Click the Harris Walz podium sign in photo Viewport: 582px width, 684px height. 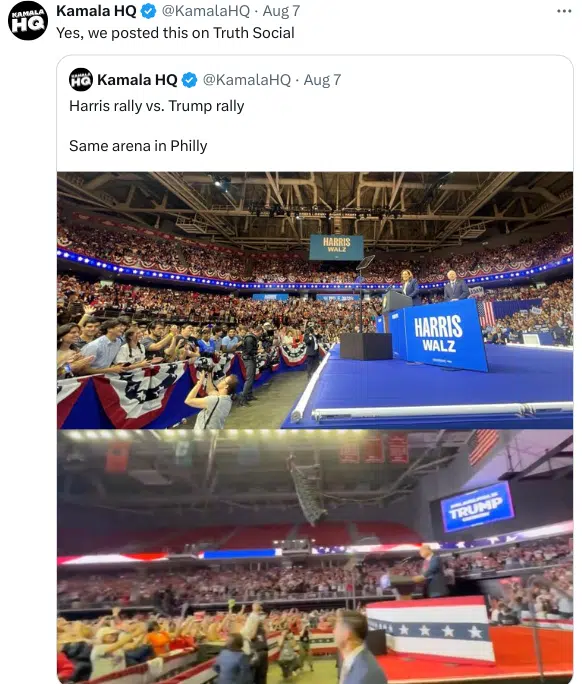coord(442,335)
